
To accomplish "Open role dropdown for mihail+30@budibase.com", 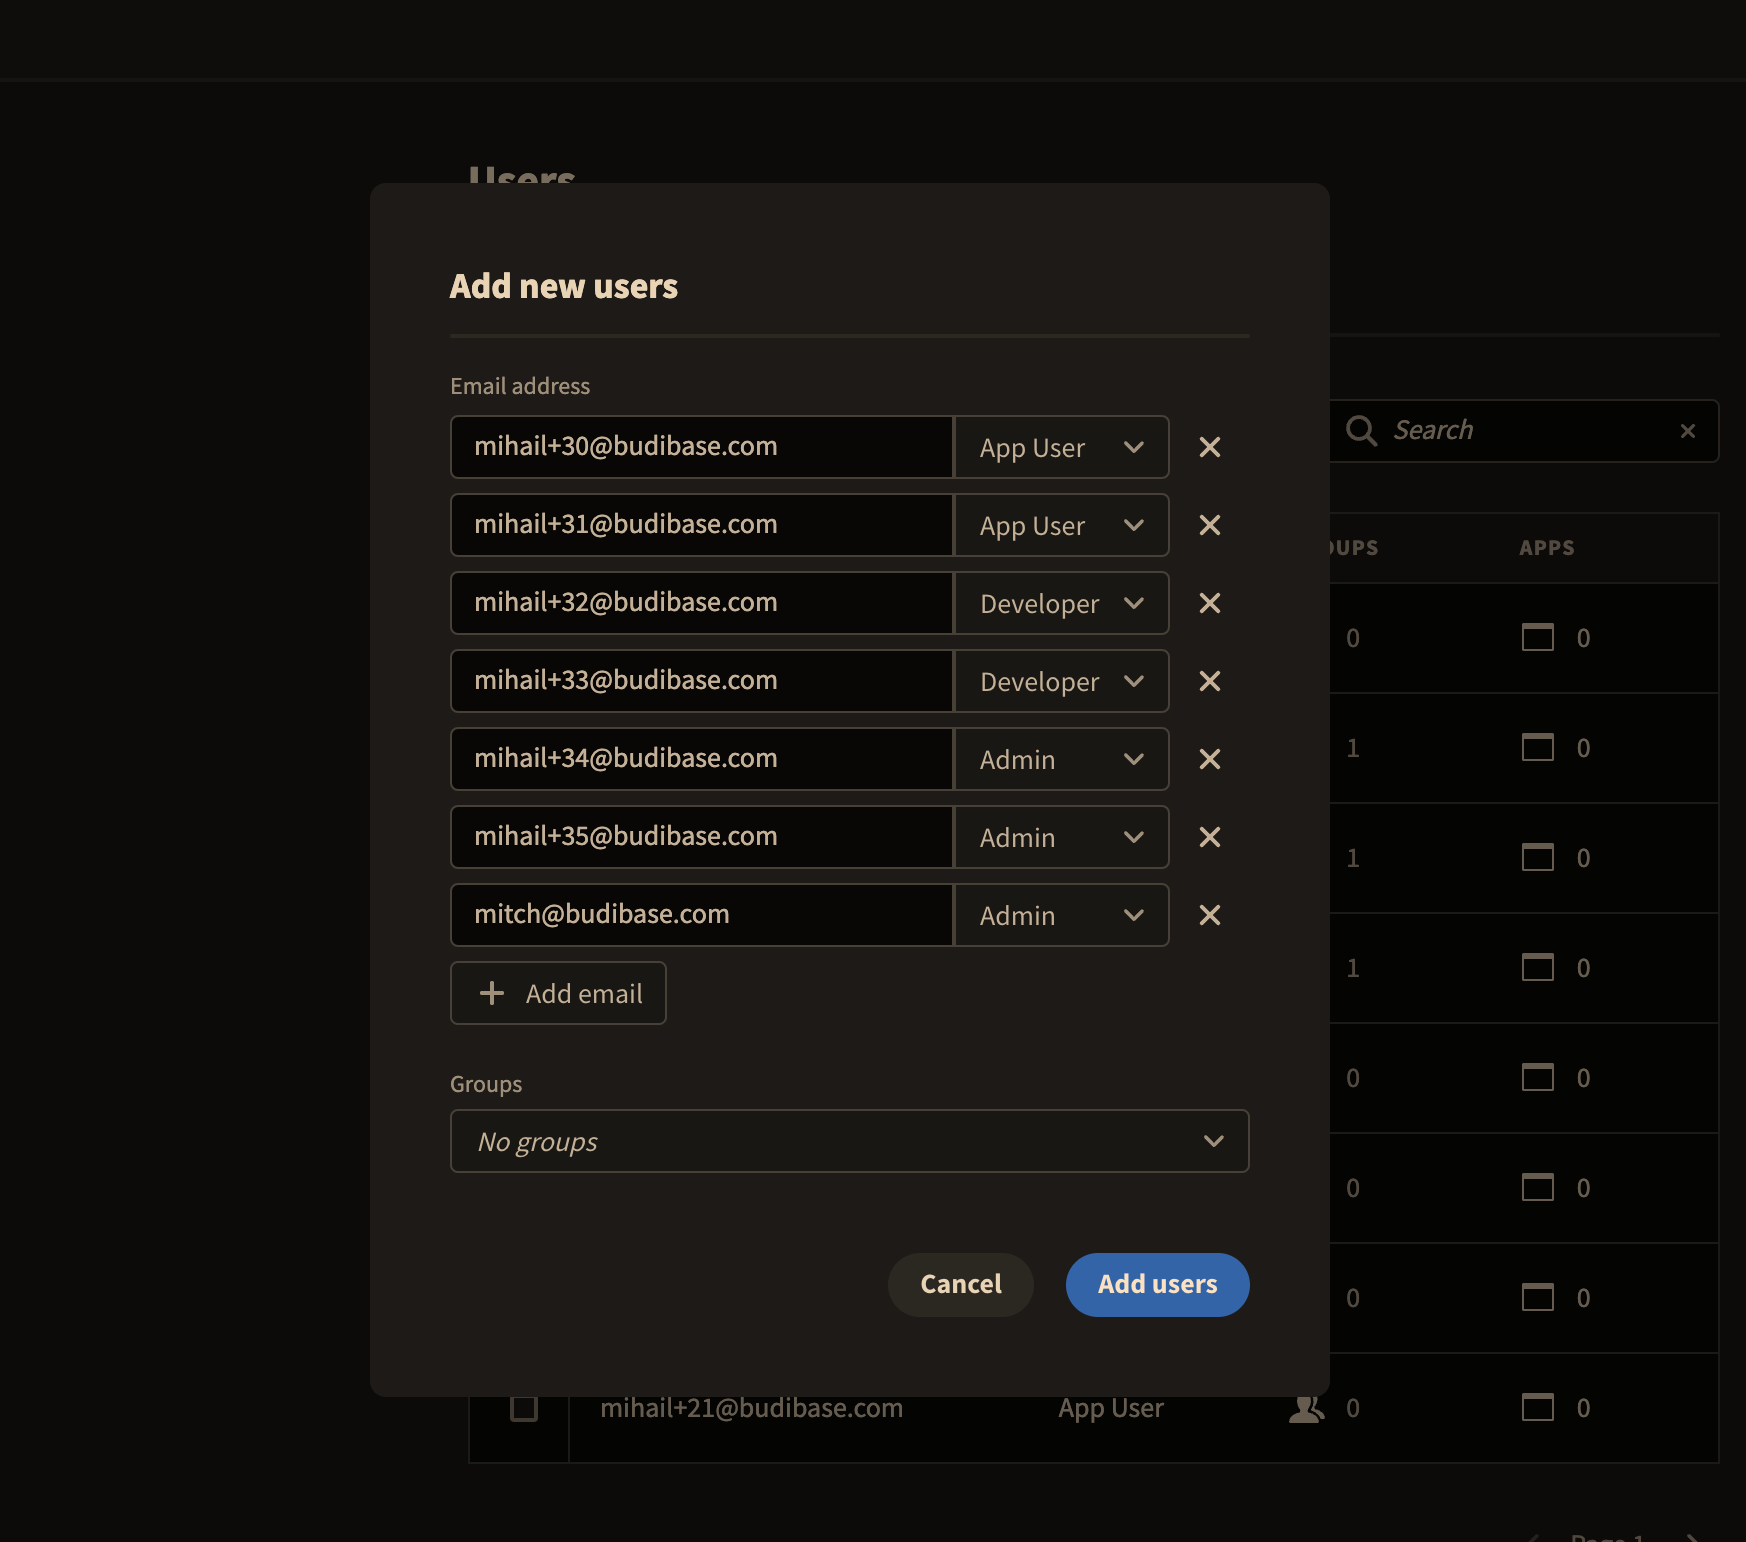I will [x=1061, y=447].
